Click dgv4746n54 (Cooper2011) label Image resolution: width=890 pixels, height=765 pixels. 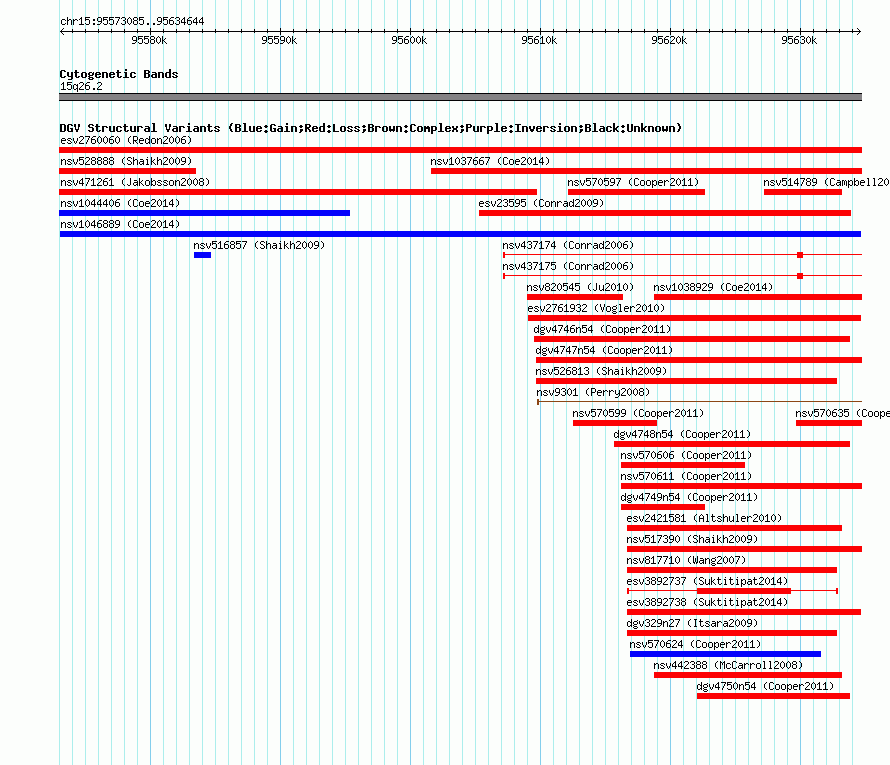(602, 329)
